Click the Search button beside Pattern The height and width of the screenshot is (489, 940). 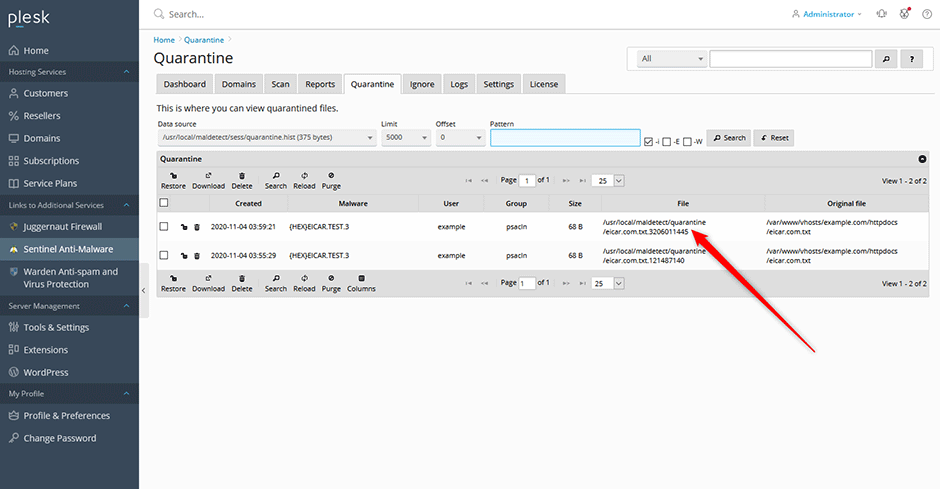tap(729, 138)
